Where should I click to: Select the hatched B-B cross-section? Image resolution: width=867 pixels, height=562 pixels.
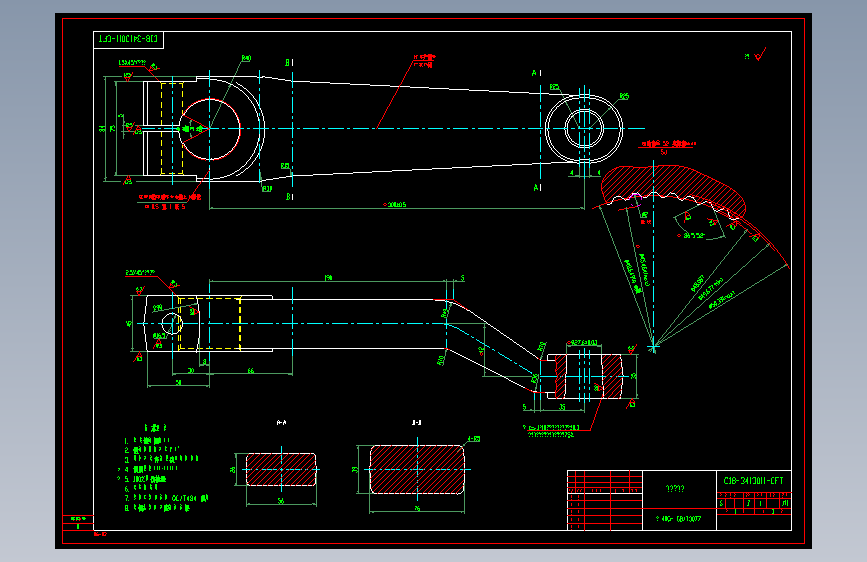coord(417,469)
